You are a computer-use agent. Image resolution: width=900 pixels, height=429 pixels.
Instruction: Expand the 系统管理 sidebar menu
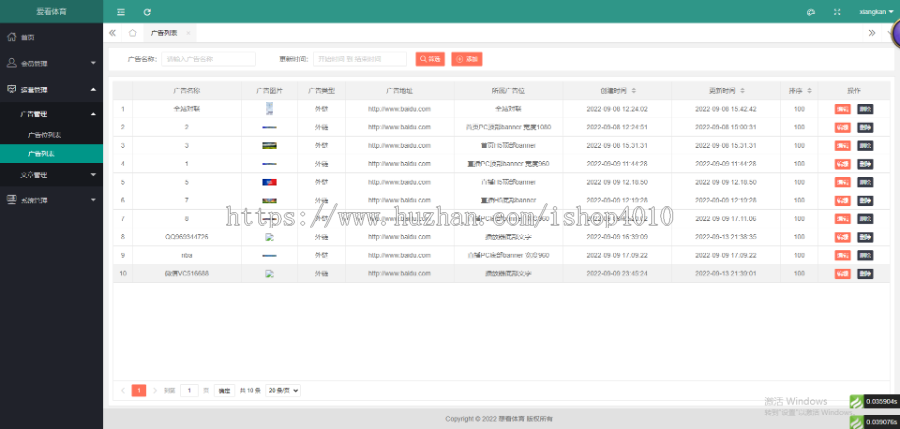click(x=51, y=200)
